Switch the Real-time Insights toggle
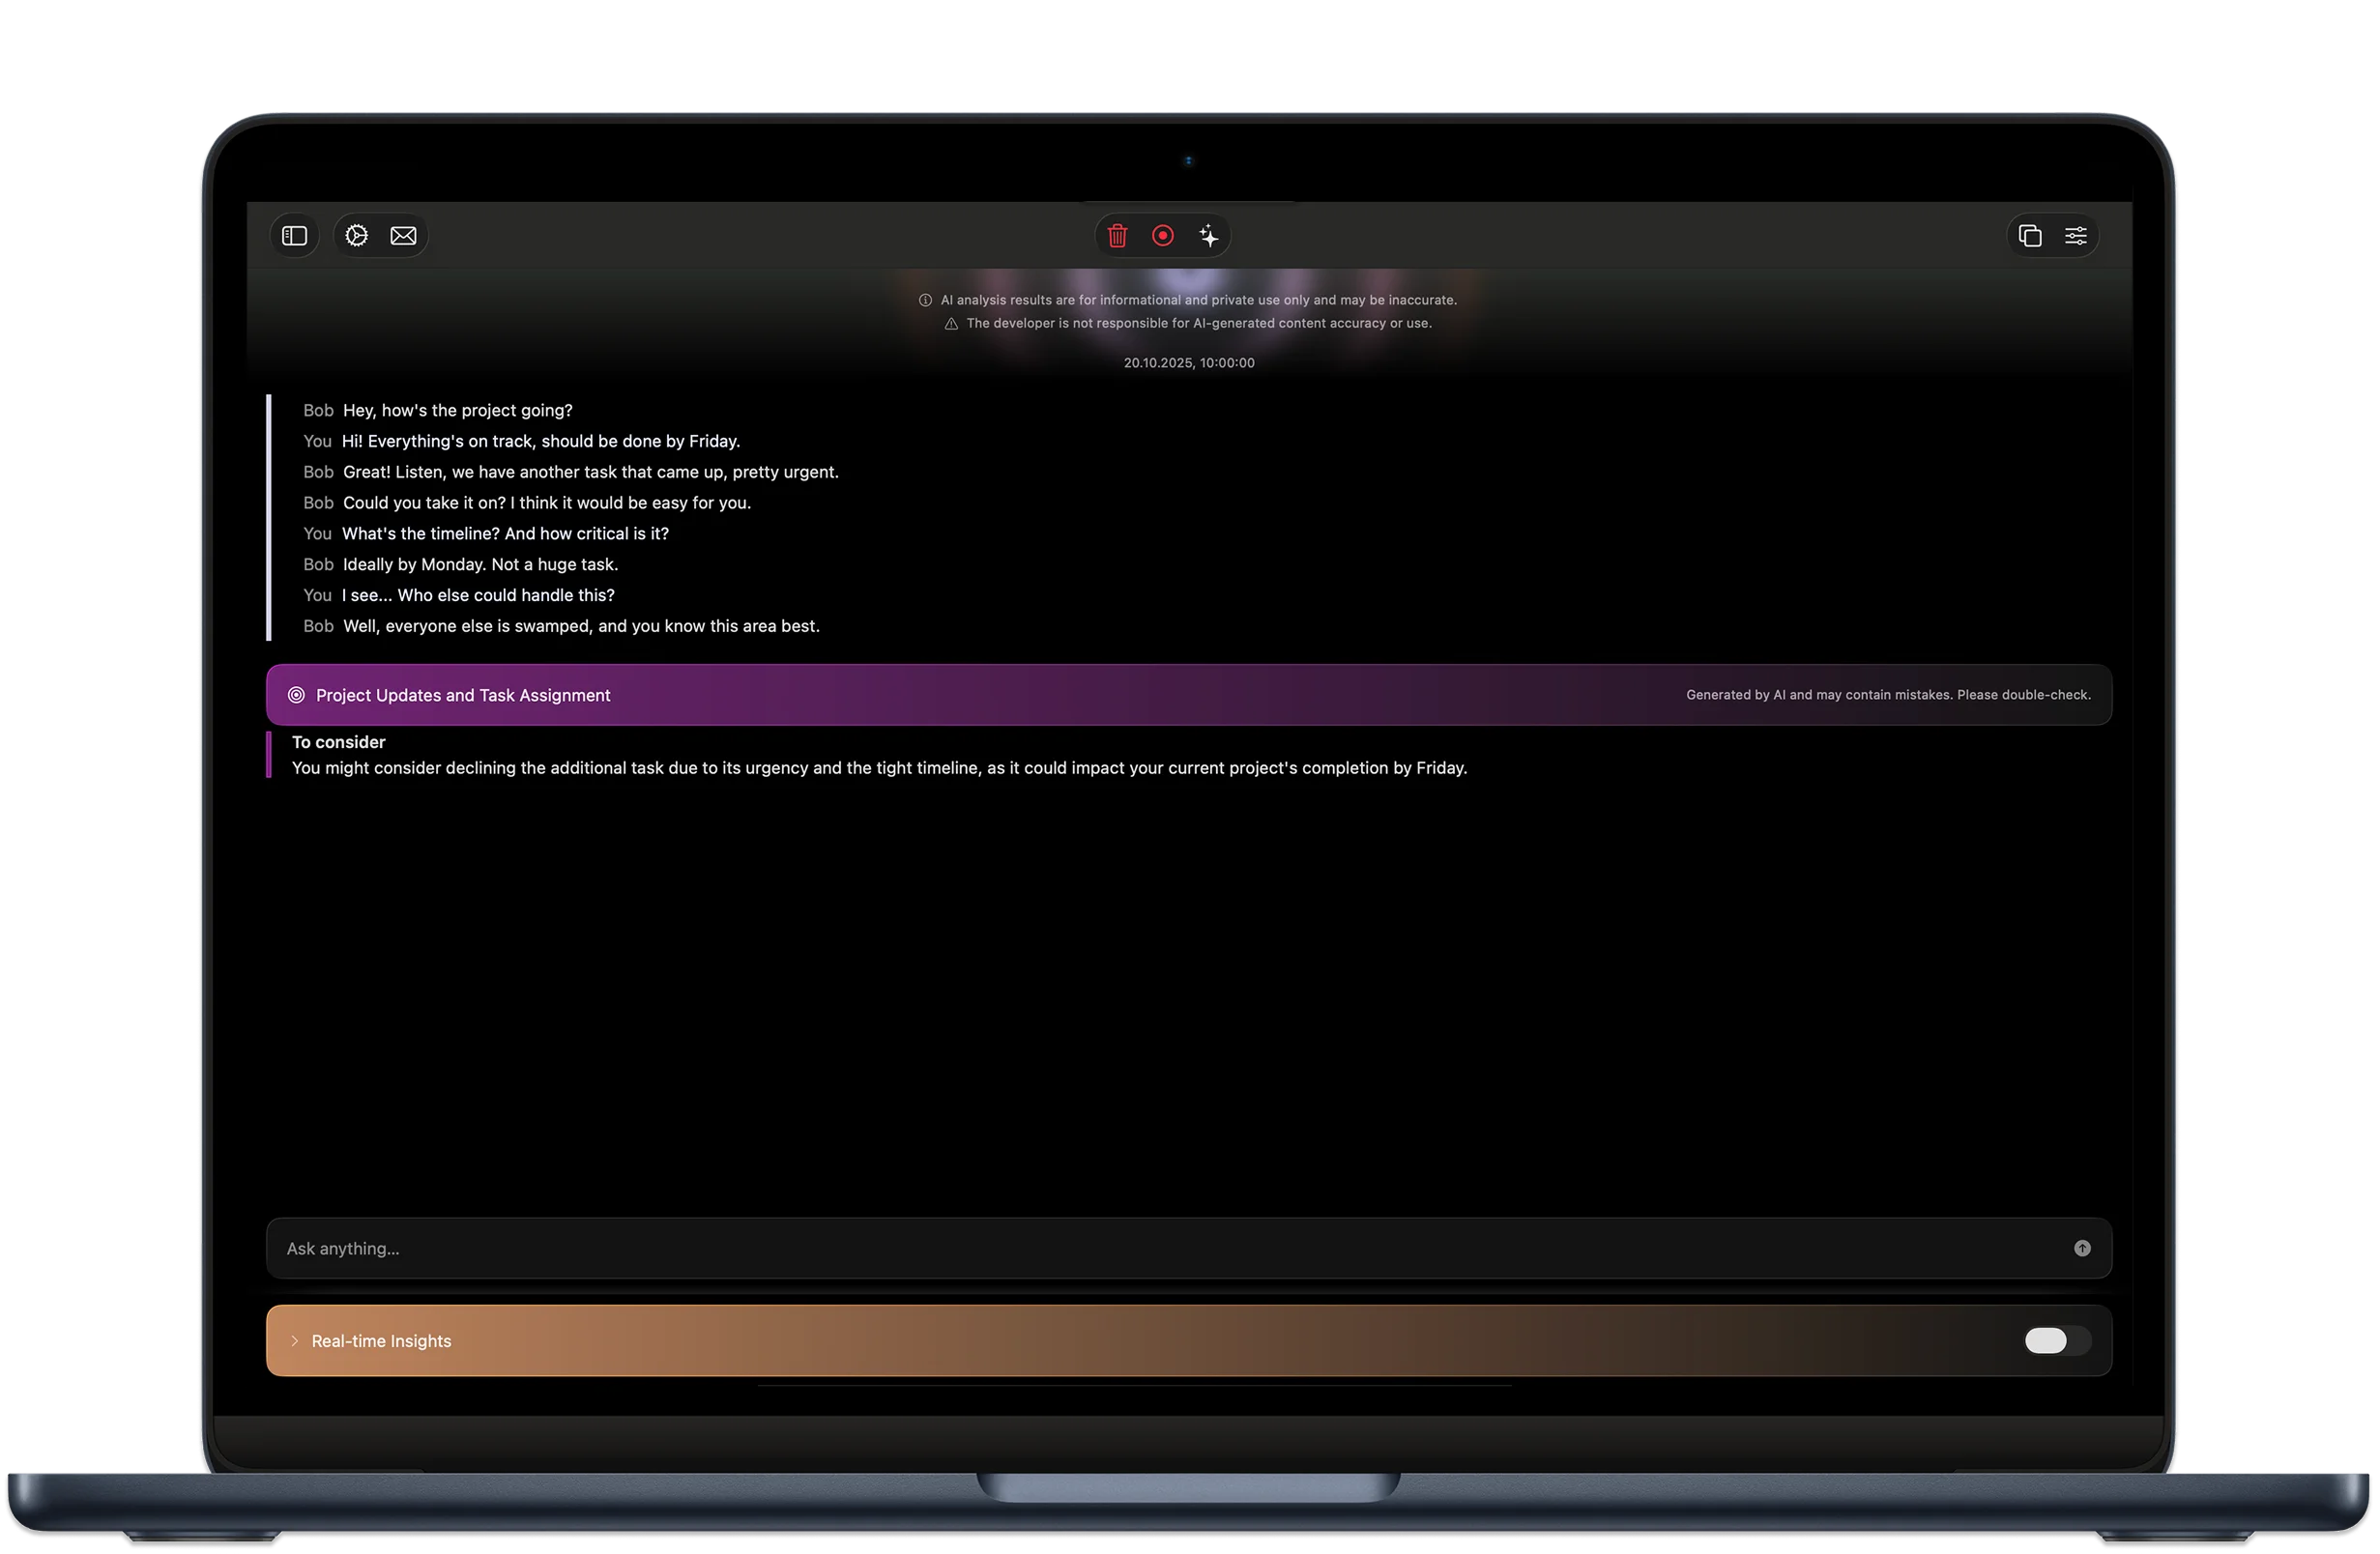Viewport: 2380px width, 1554px height. pos(2056,1341)
